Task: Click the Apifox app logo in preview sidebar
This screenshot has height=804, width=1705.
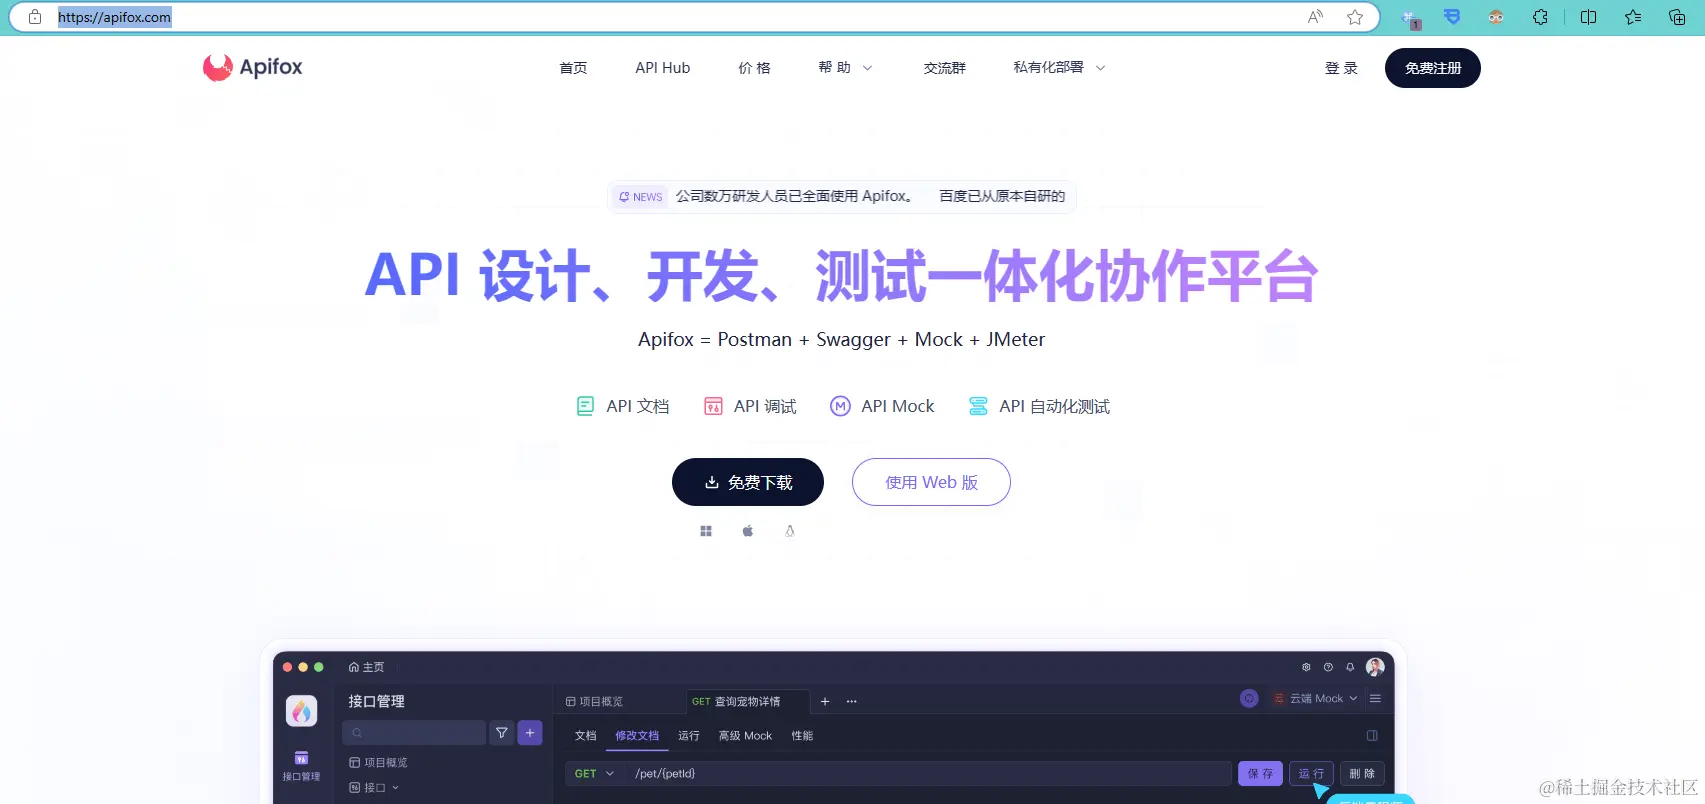Action: point(302,711)
